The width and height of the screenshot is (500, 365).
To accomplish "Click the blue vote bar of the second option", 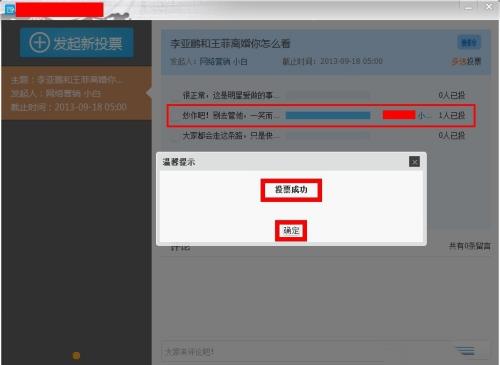I will 328,116.
